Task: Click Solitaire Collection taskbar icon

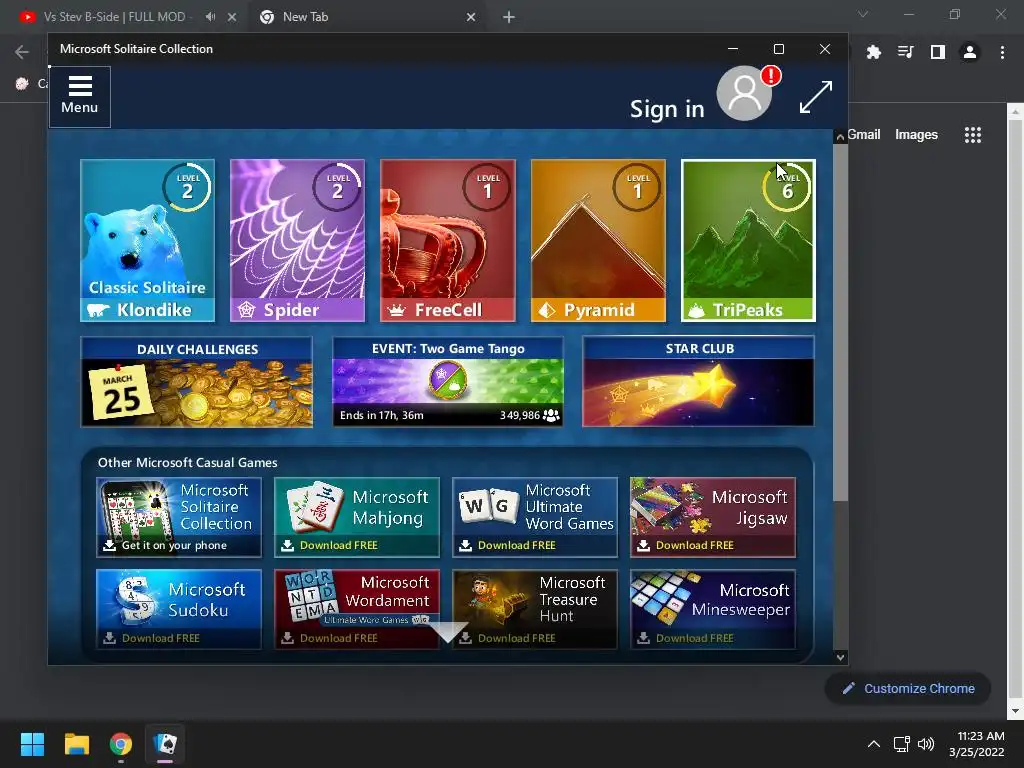Action: click(x=165, y=744)
